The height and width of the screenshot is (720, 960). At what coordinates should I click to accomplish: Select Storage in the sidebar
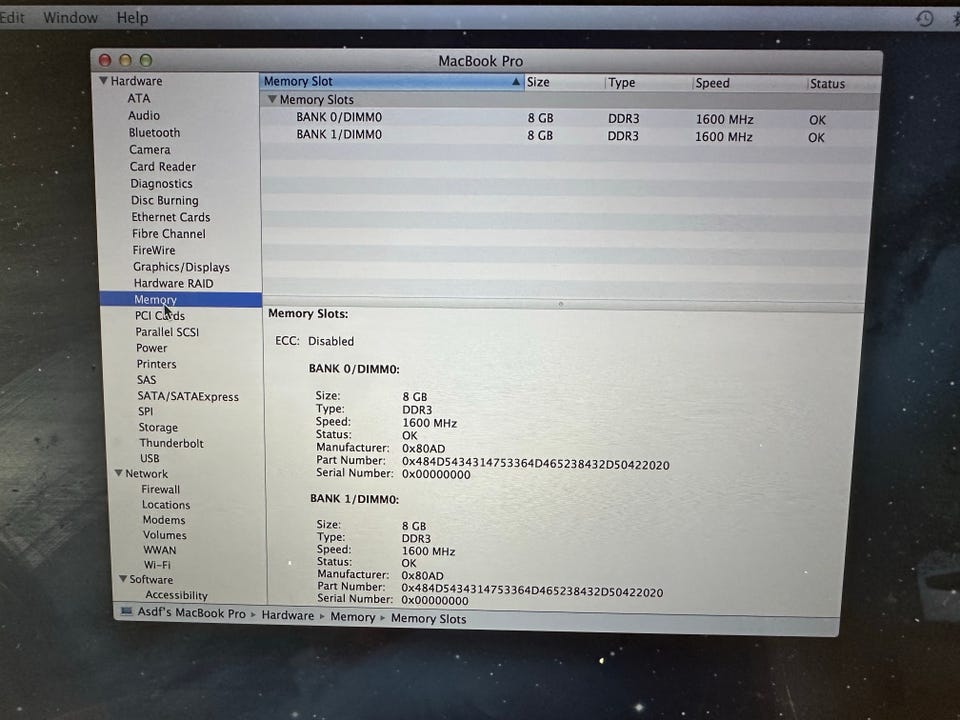pos(158,427)
